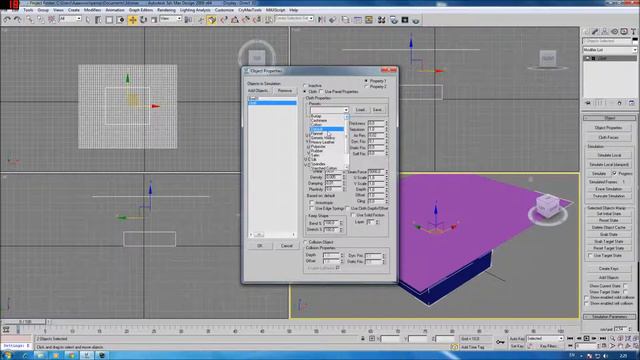This screenshot has width=640, height=360.
Task: Click the Erase Simulation button
Action: (609, 189)
